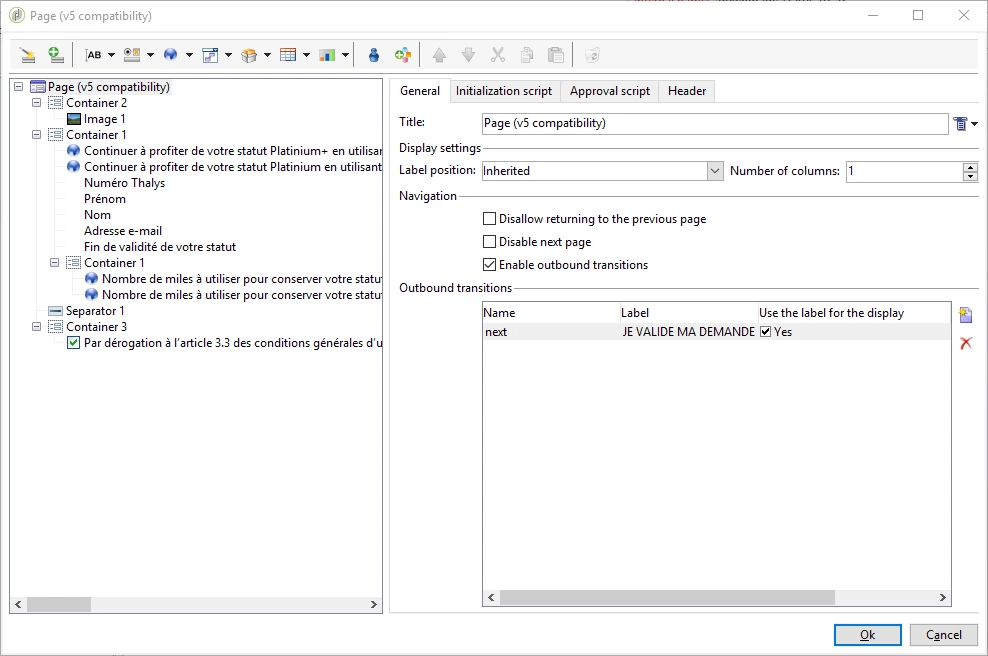Select the Prénom tree item
This screenshot has height=656, width=988.
pos(105,199)
